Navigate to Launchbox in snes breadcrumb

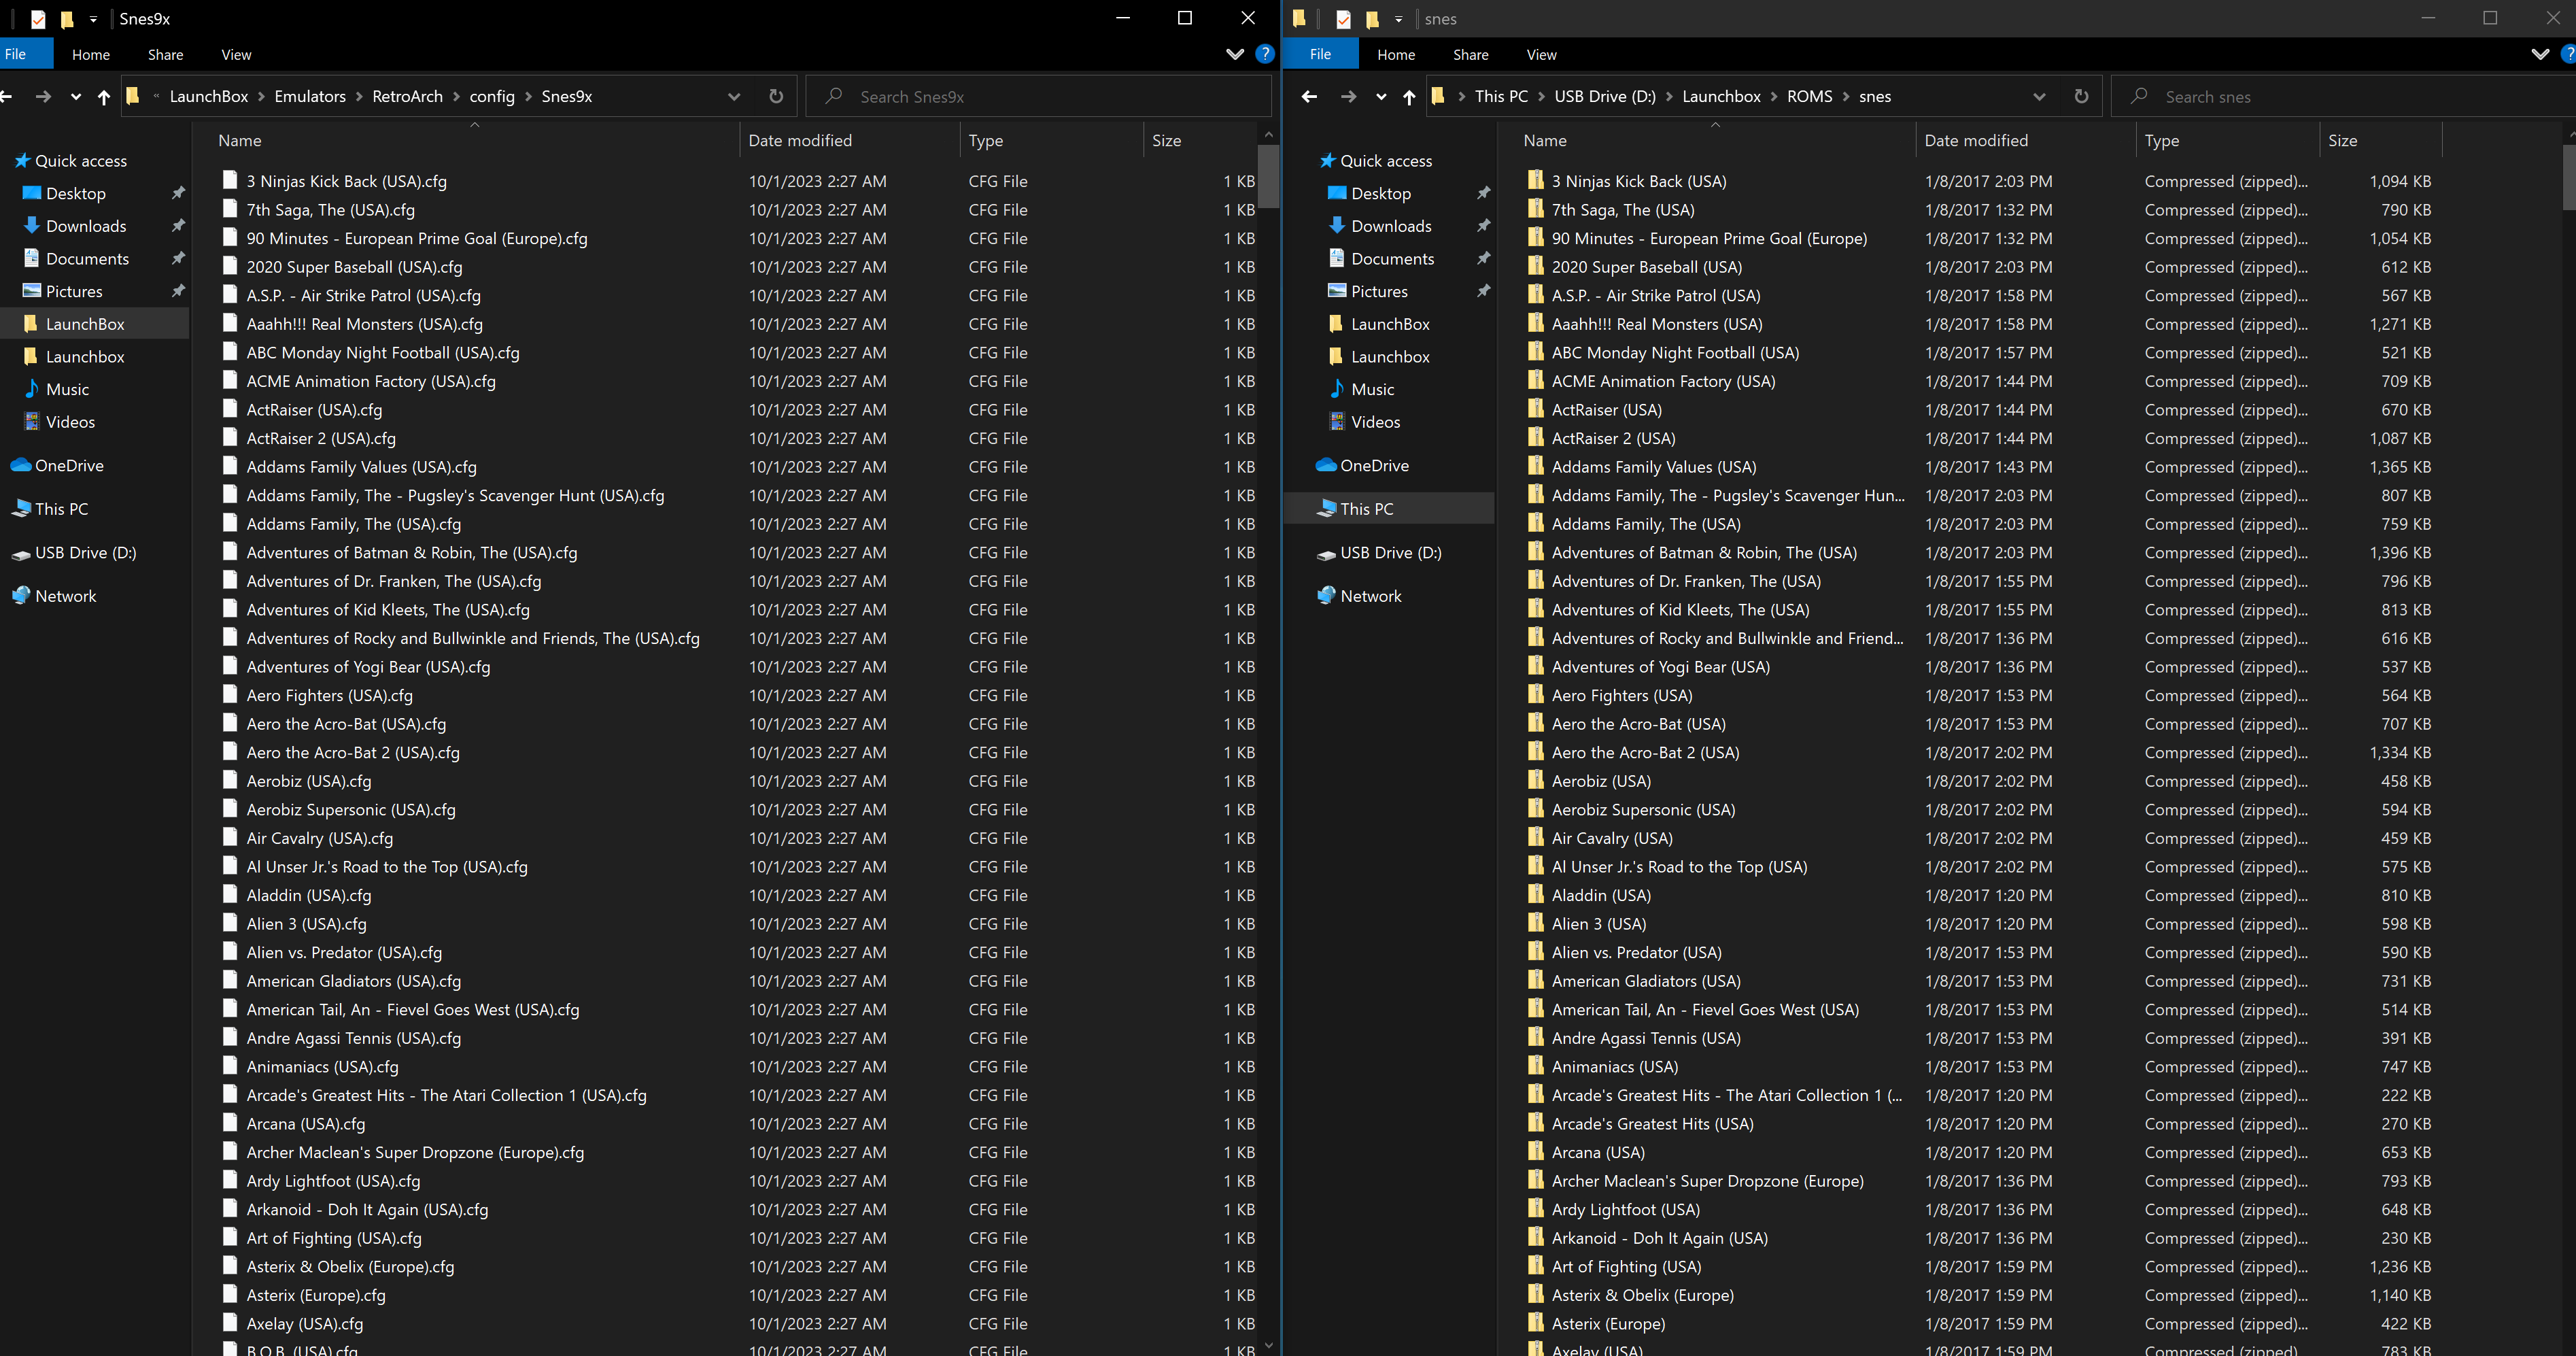[x=1721, y=96]
